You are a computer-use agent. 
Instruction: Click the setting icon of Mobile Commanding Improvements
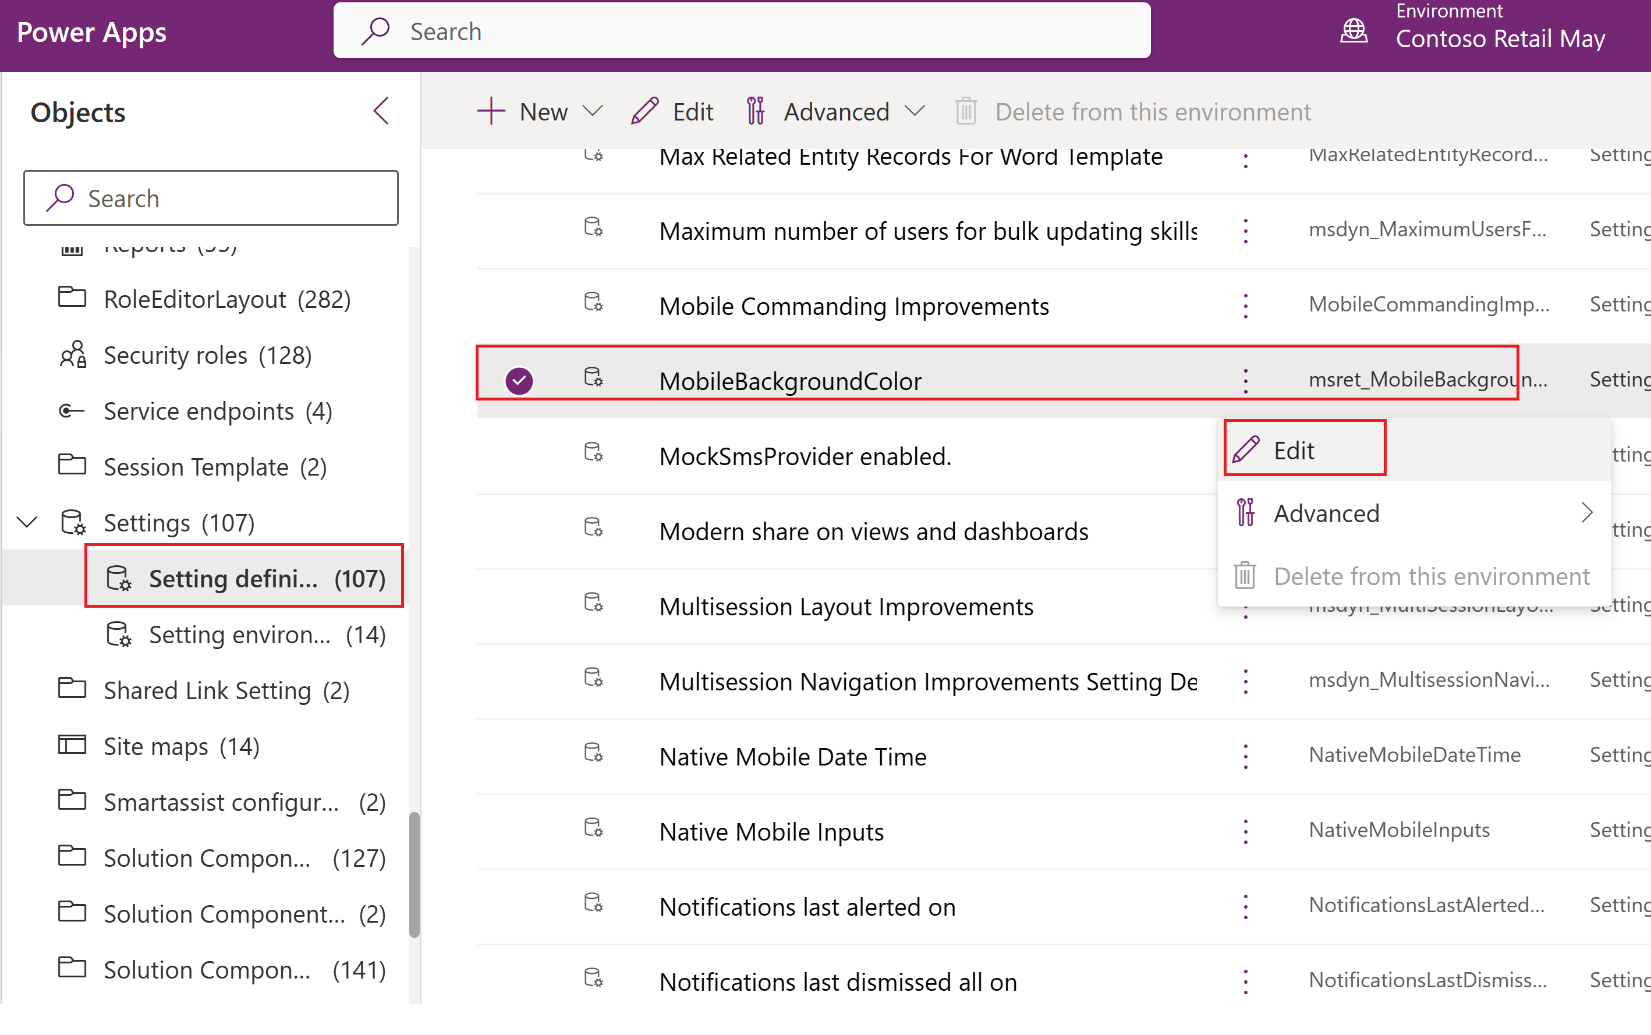[x=593, y=302]
